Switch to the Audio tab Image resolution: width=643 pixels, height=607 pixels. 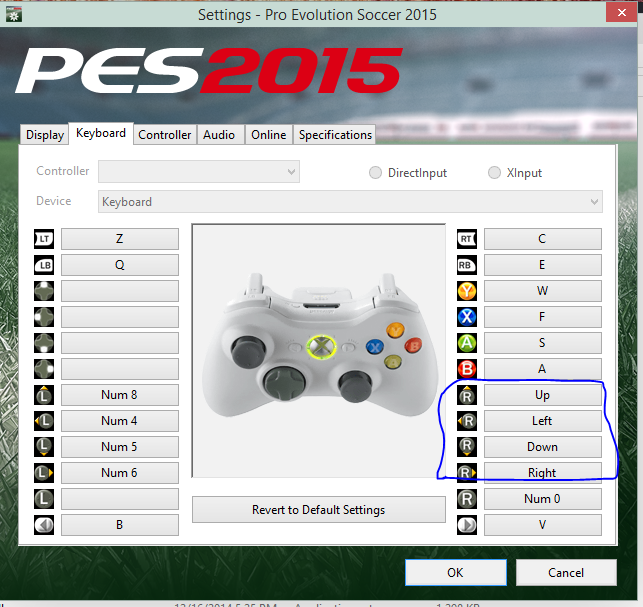point(219,135)
